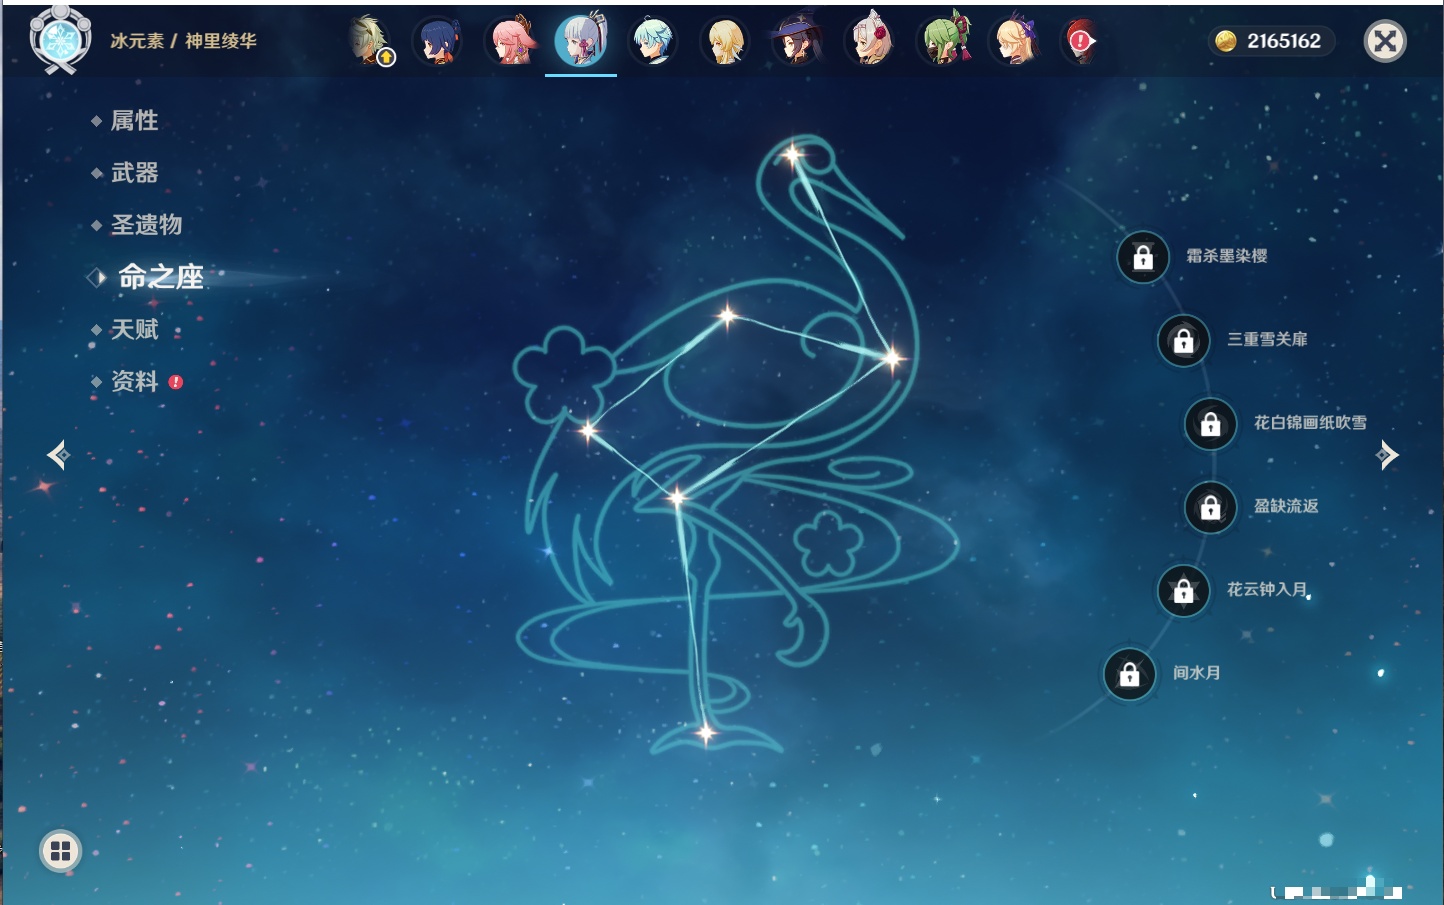Open the 天赋 talents menu item
This screenshot has height=905, width=1444.
coord(134,330)
